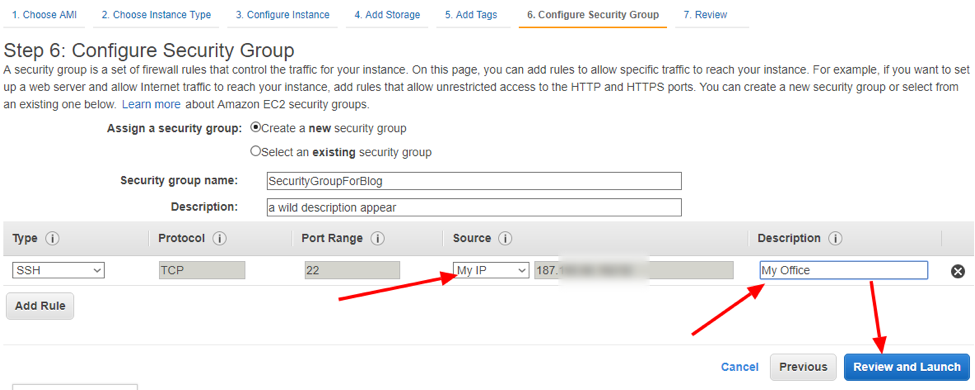
Task: Click the 'Assign a security group:' label
Action: click(174, 128)
